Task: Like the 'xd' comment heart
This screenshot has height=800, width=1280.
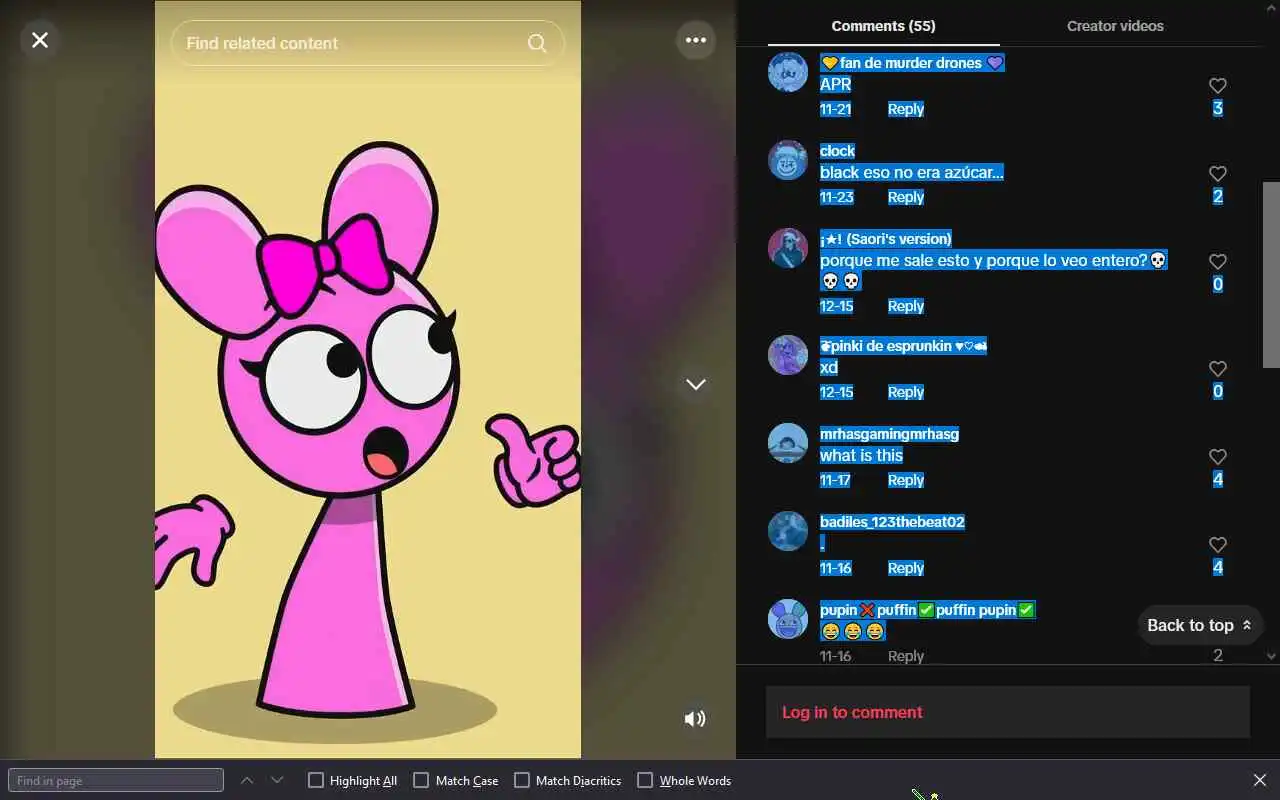Action: click(x=1217, y=369)
